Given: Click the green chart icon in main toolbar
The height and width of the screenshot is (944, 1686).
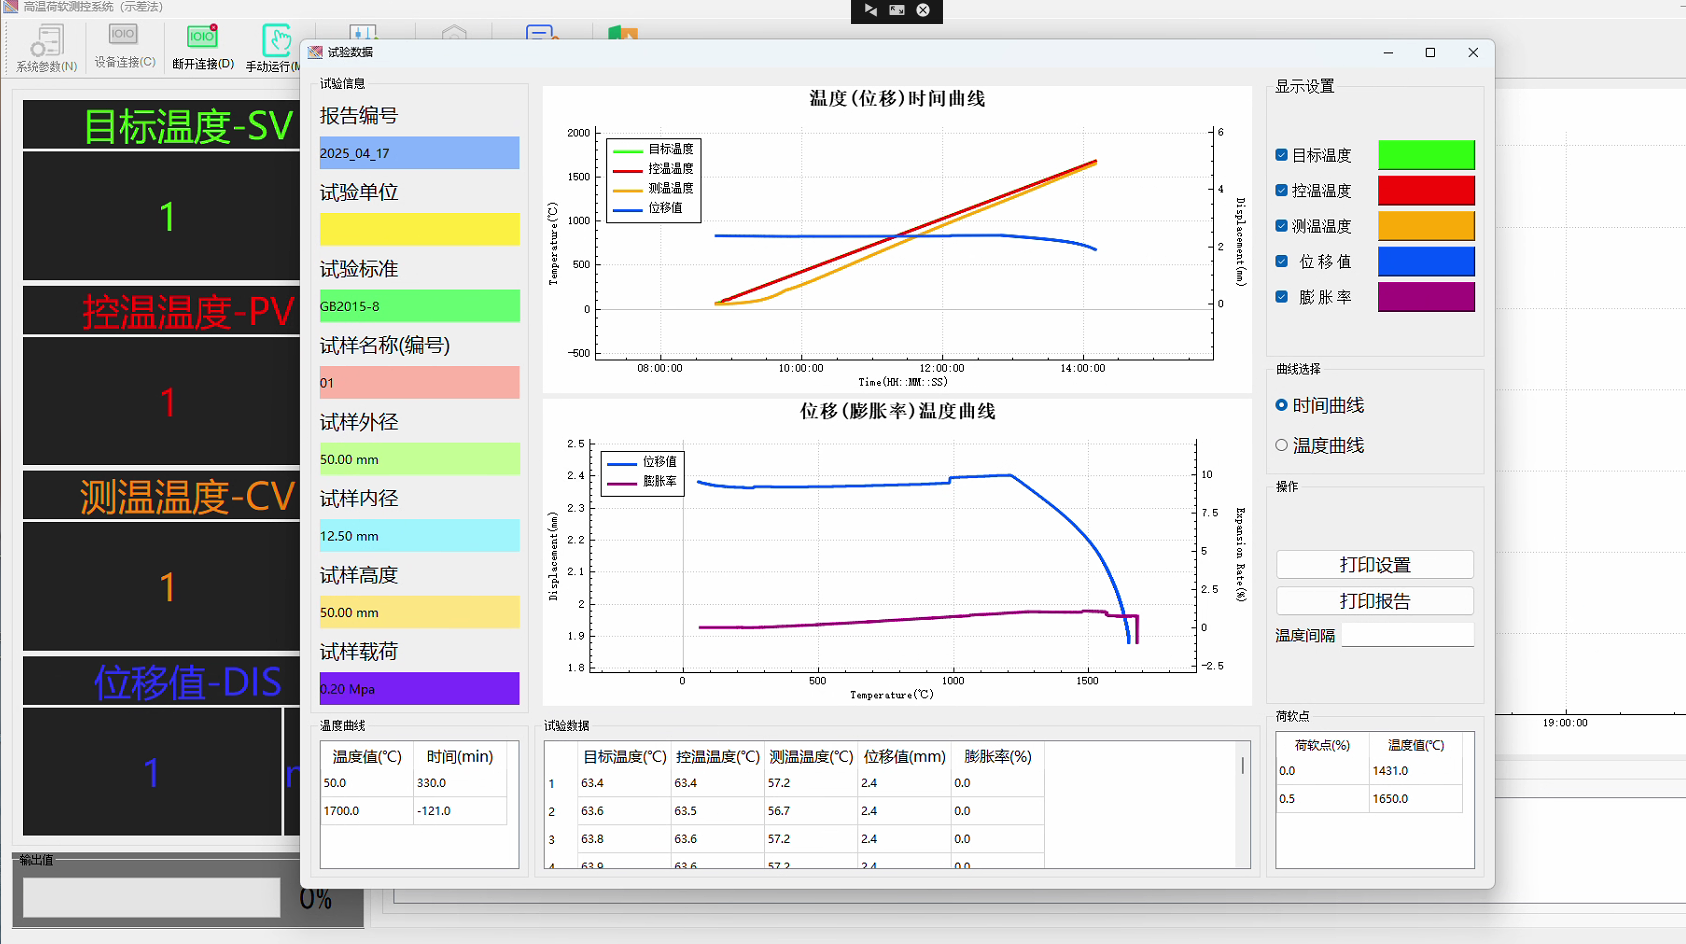Looking at the screenshot, I should [x=622, y=32].
